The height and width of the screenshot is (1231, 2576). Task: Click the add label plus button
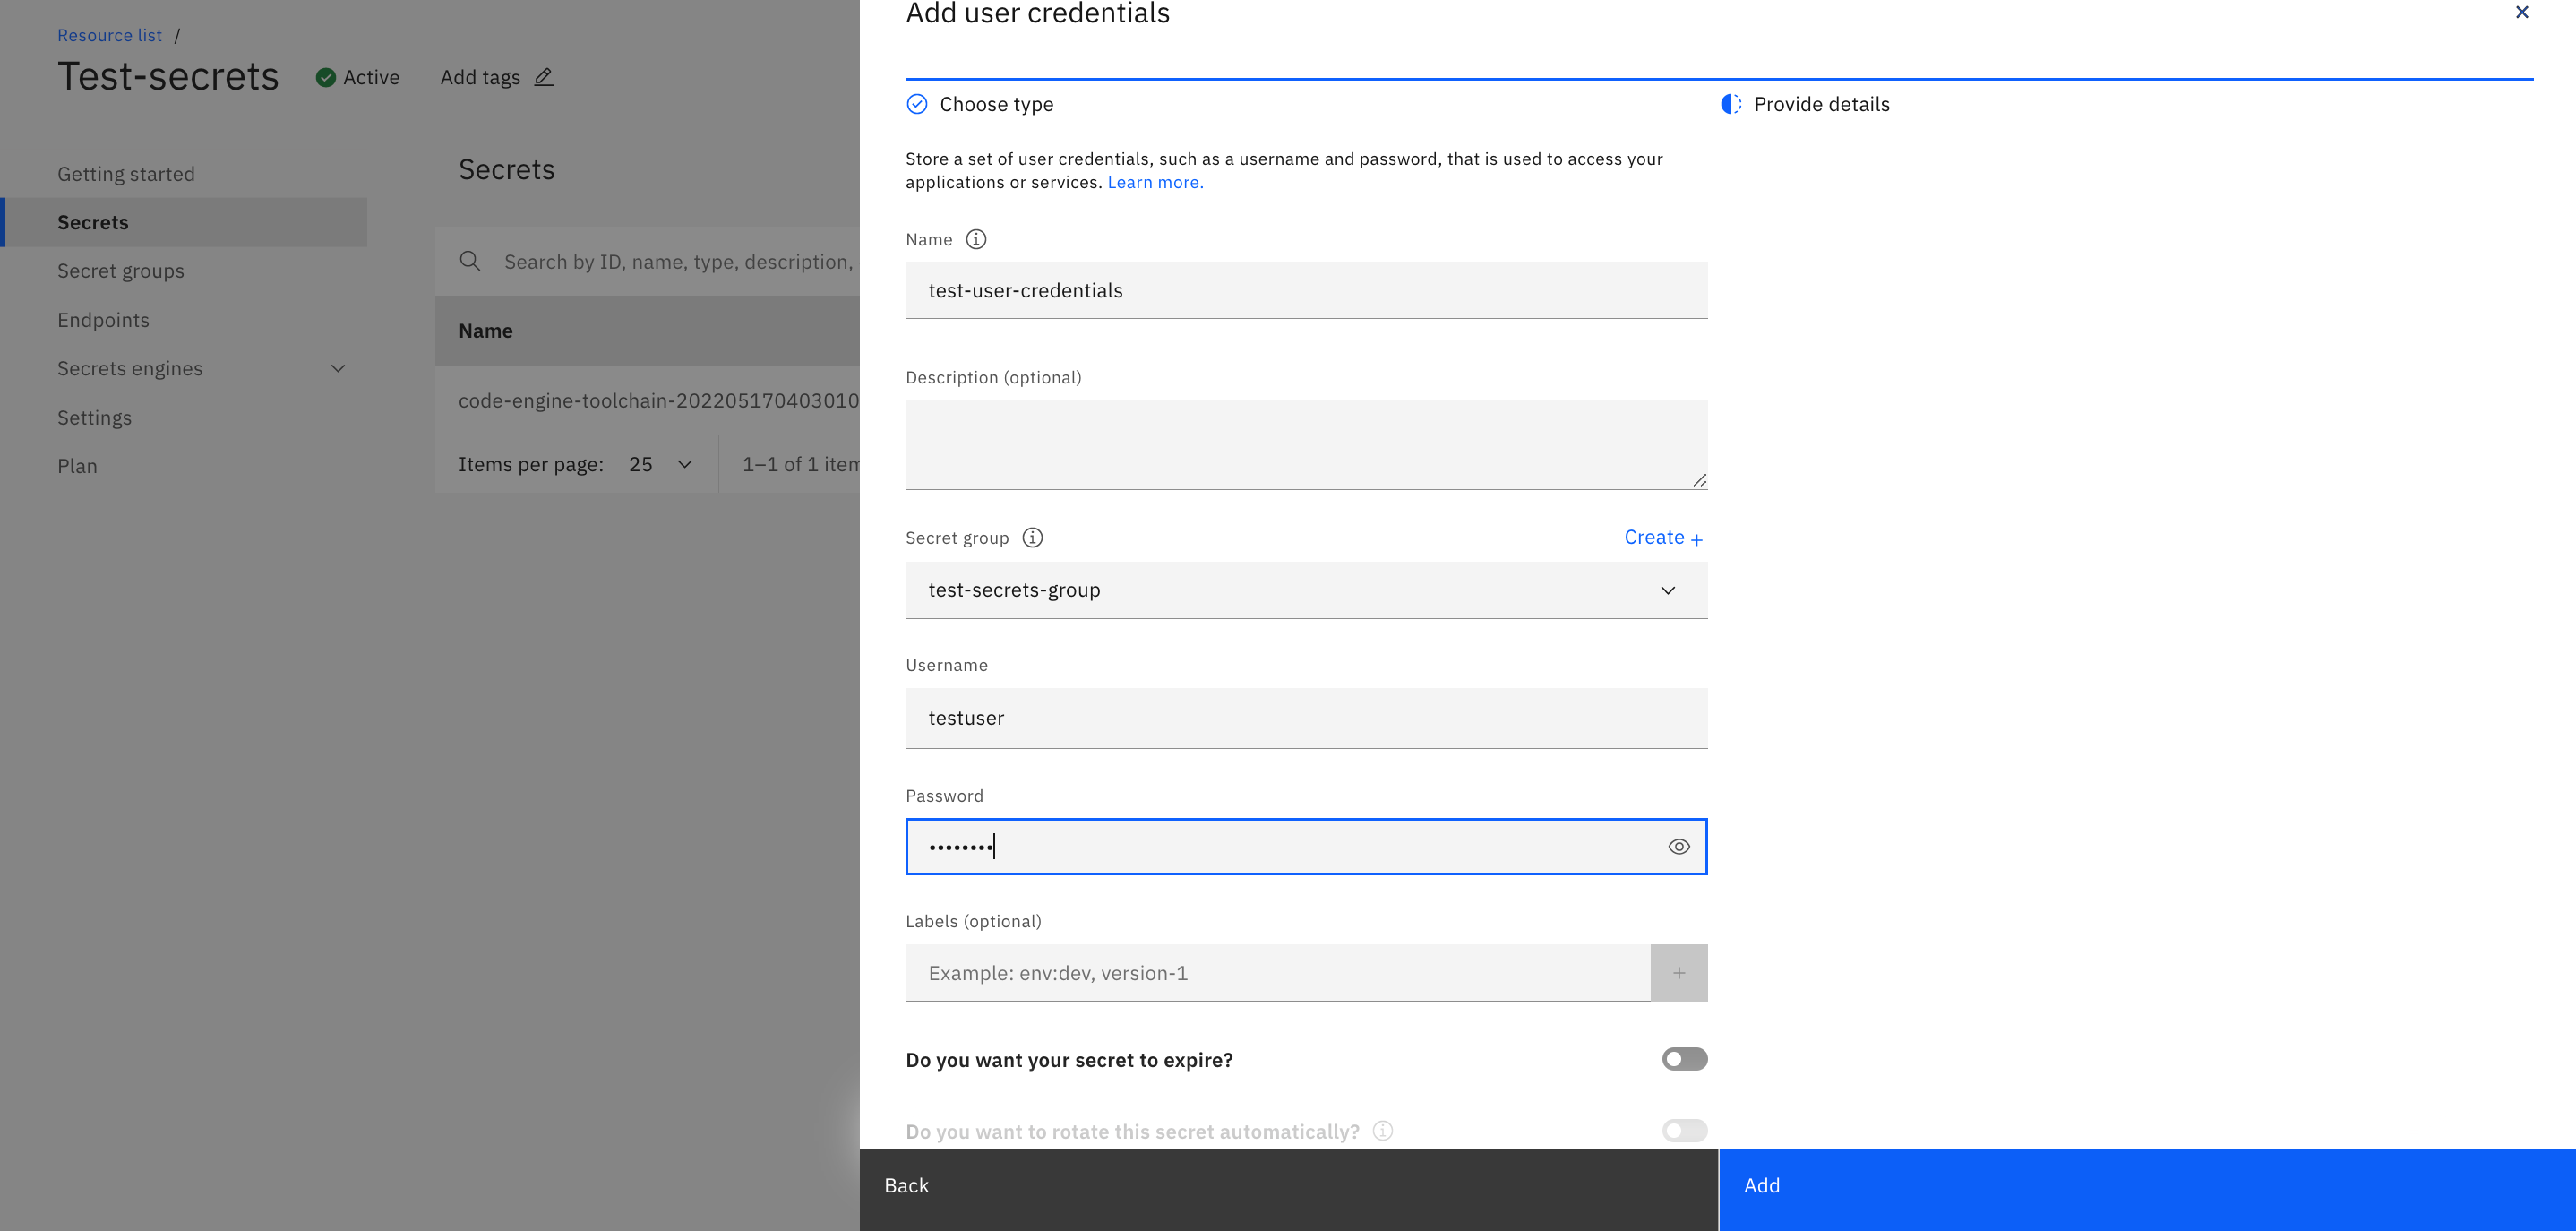click(x=1678, y=973)
